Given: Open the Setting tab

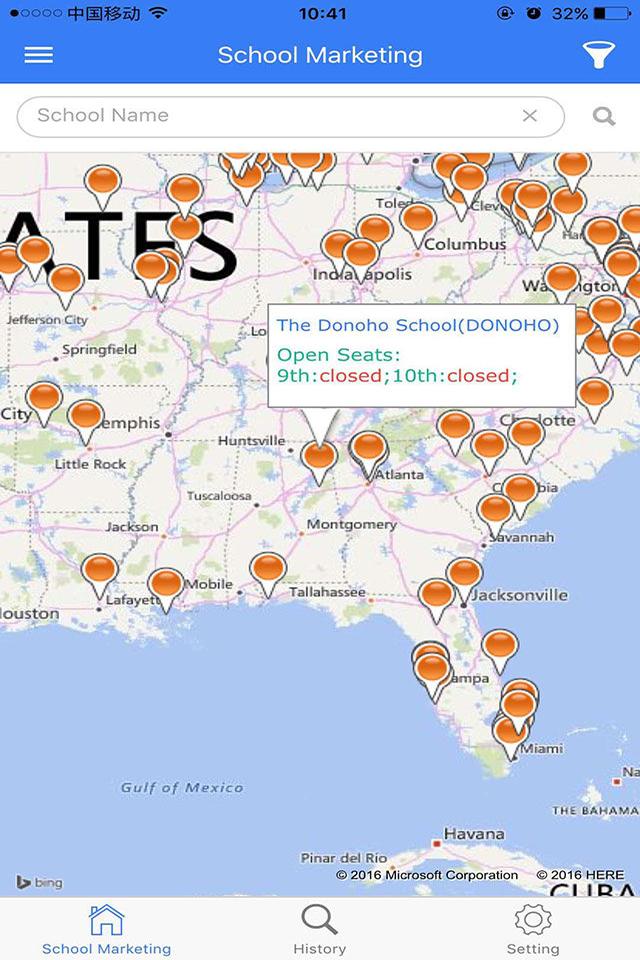Looking at the screenshot, I should click(533, 929).
